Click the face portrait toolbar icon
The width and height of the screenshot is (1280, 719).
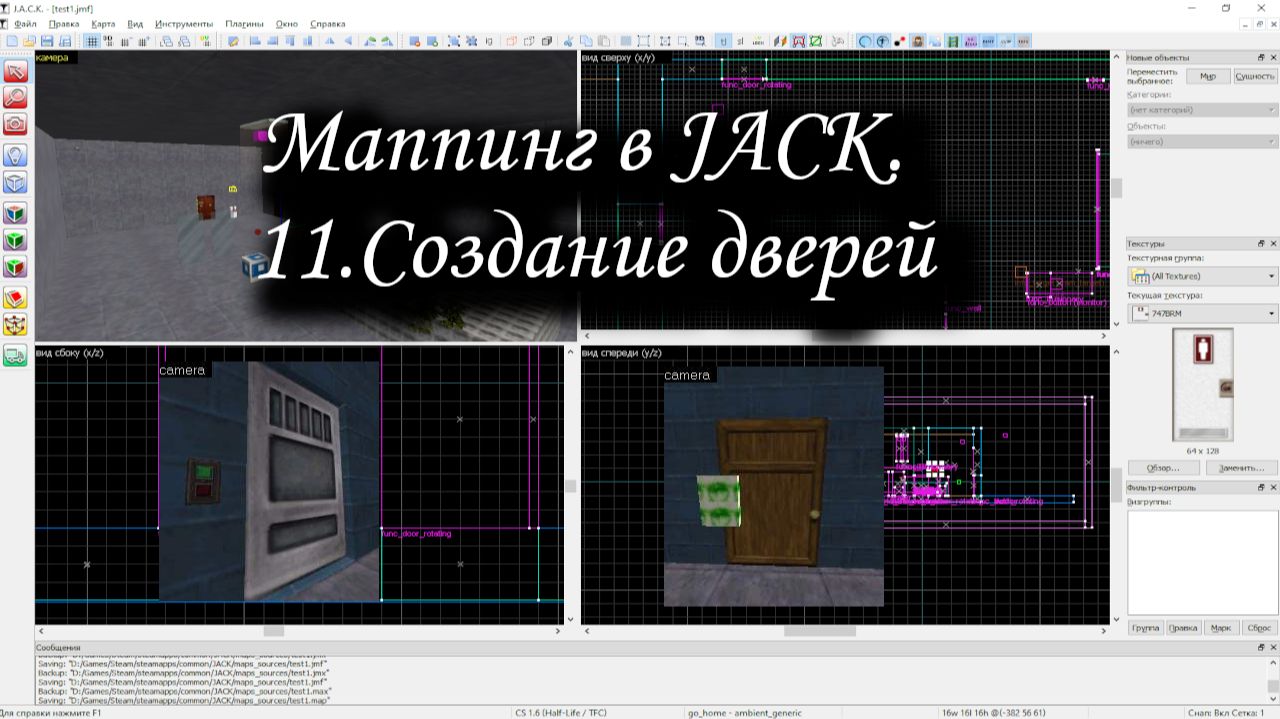pyautogui.click(x=917, y=41)
